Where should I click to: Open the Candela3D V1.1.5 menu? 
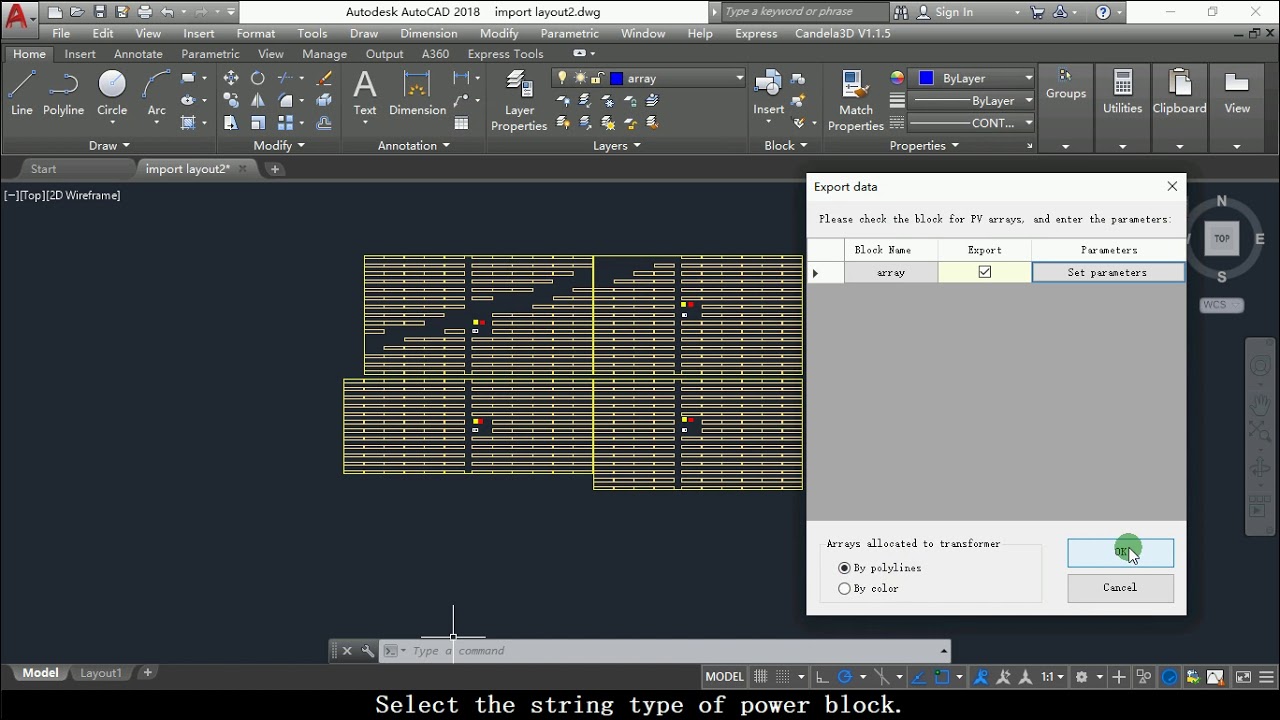point(842,33)
